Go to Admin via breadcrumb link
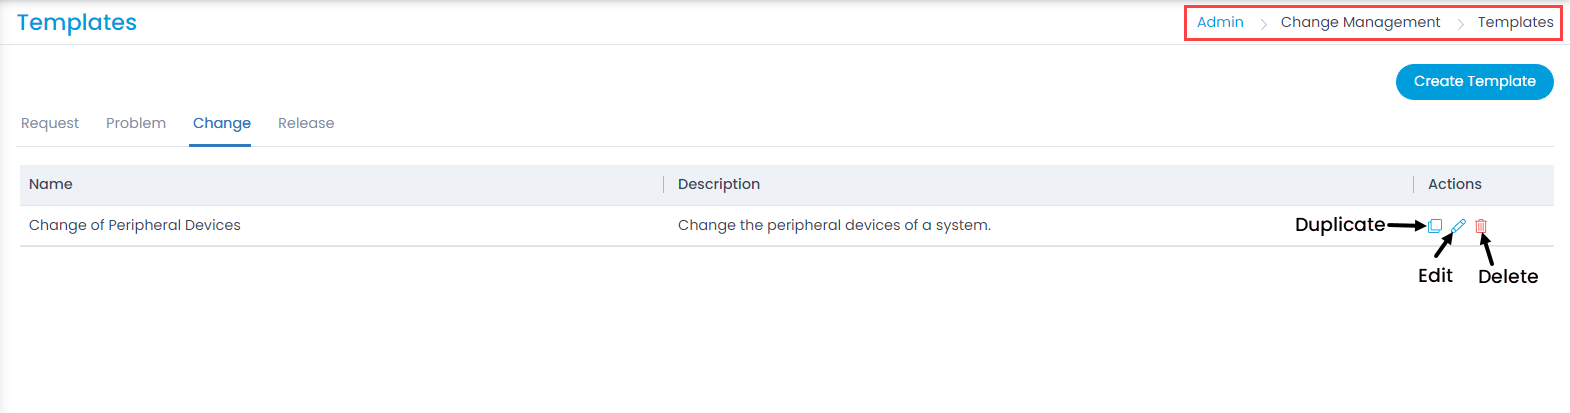The height and width of the screenshot is (413, 1570). pyautogui.click(x=1220, y=22)
